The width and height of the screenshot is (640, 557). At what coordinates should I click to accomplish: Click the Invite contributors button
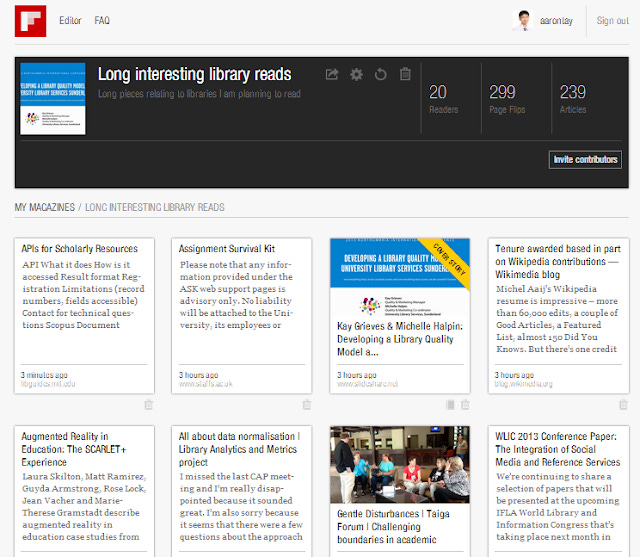tap(585, 160)
